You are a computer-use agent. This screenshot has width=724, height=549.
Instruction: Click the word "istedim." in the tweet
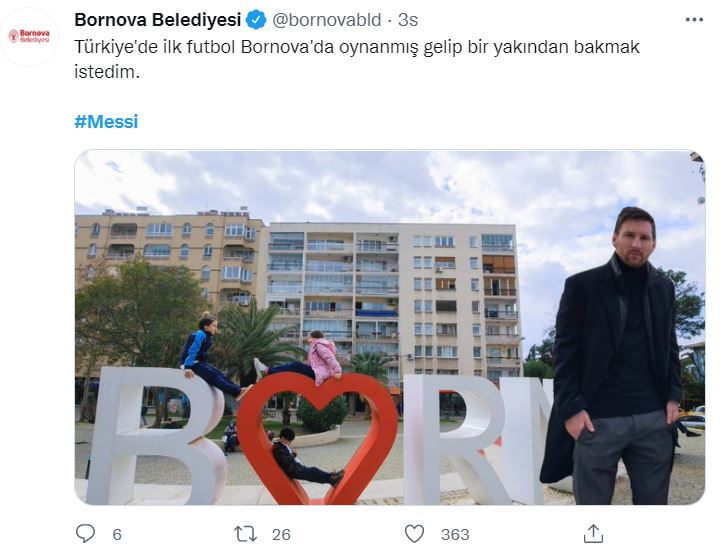pos(107,72)
